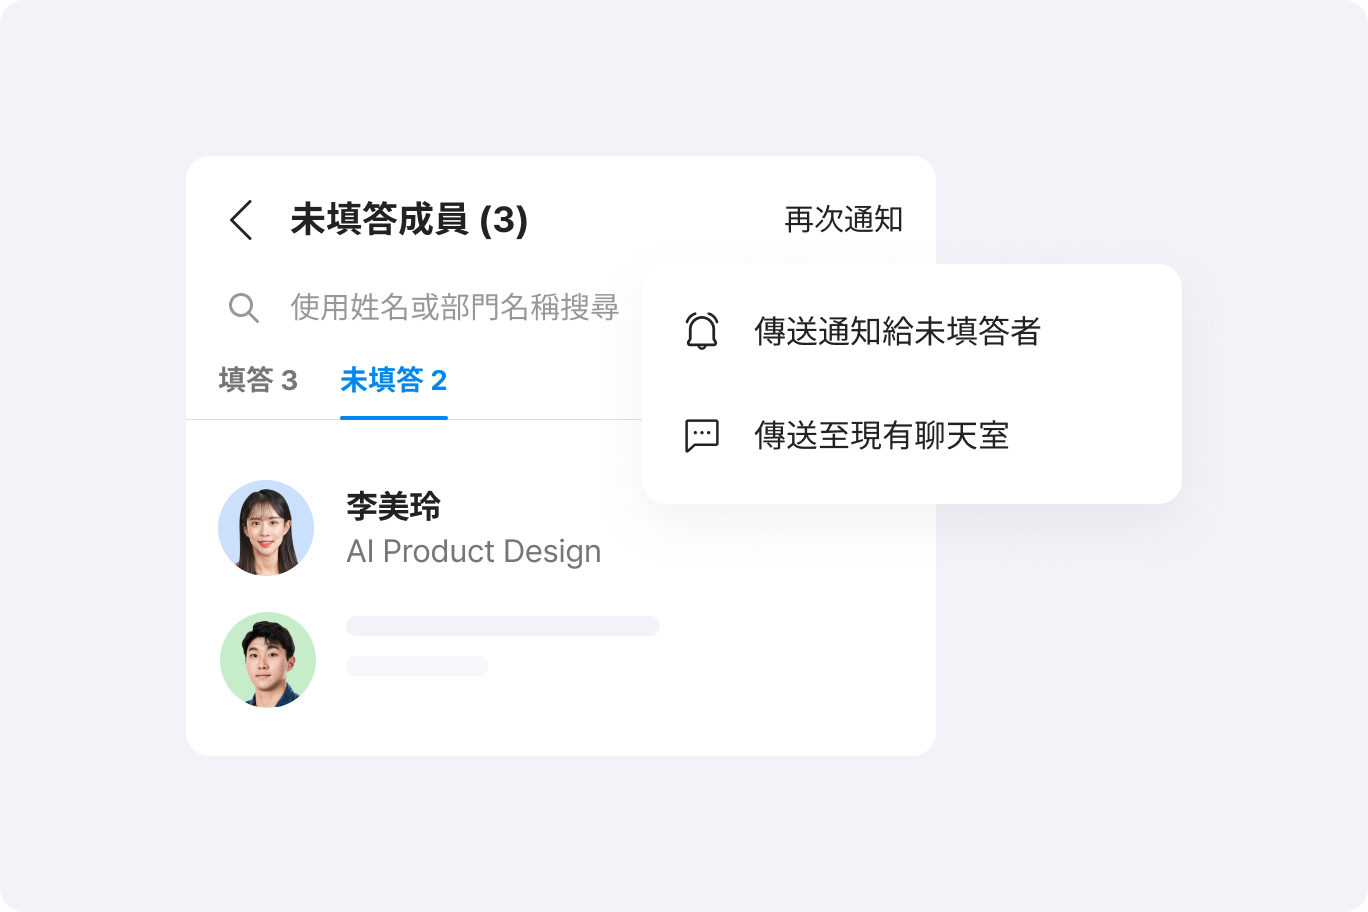Click the blue underline beneath 未填答 2
Viewport: 1368px width, 912px height.
(393, 417)
